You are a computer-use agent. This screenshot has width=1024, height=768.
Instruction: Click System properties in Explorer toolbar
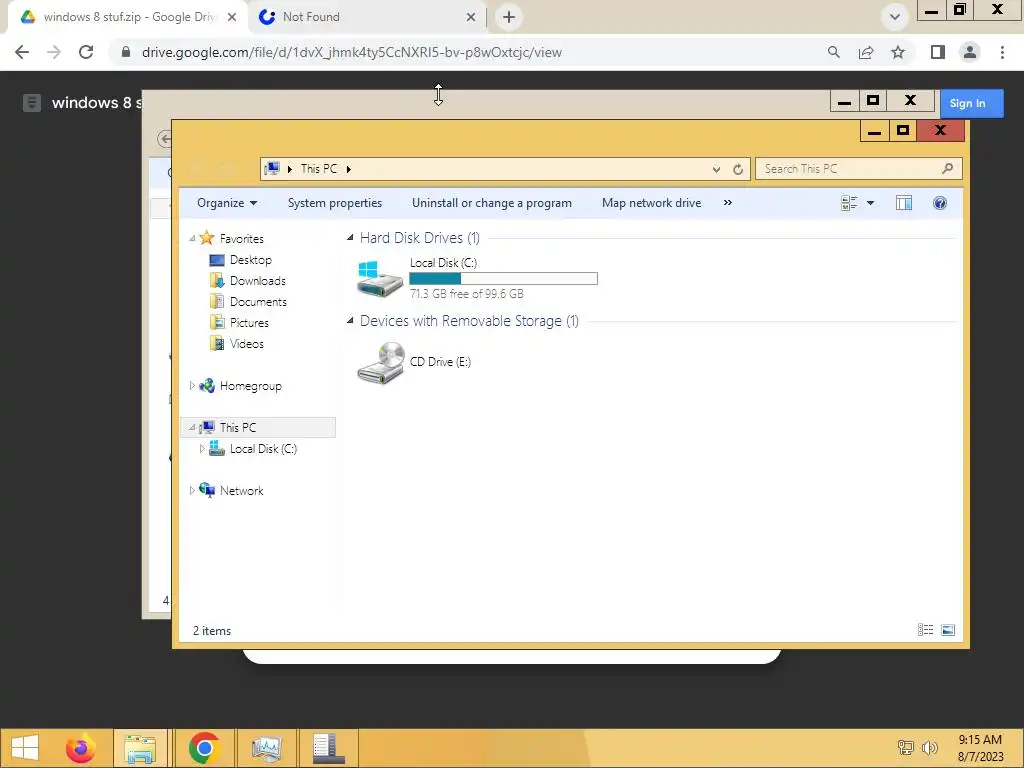pyautogui.click(x=335, y=203)
